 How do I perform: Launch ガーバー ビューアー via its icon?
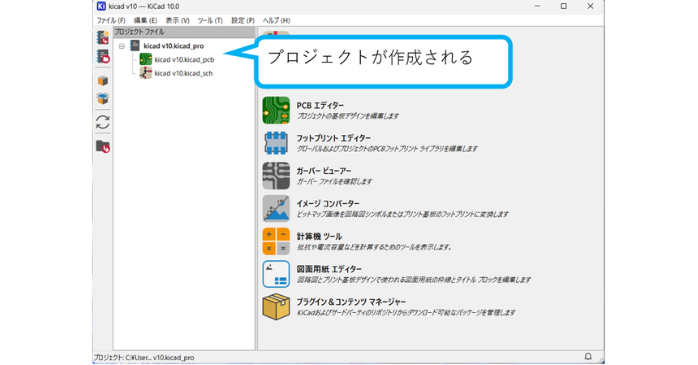276,175
